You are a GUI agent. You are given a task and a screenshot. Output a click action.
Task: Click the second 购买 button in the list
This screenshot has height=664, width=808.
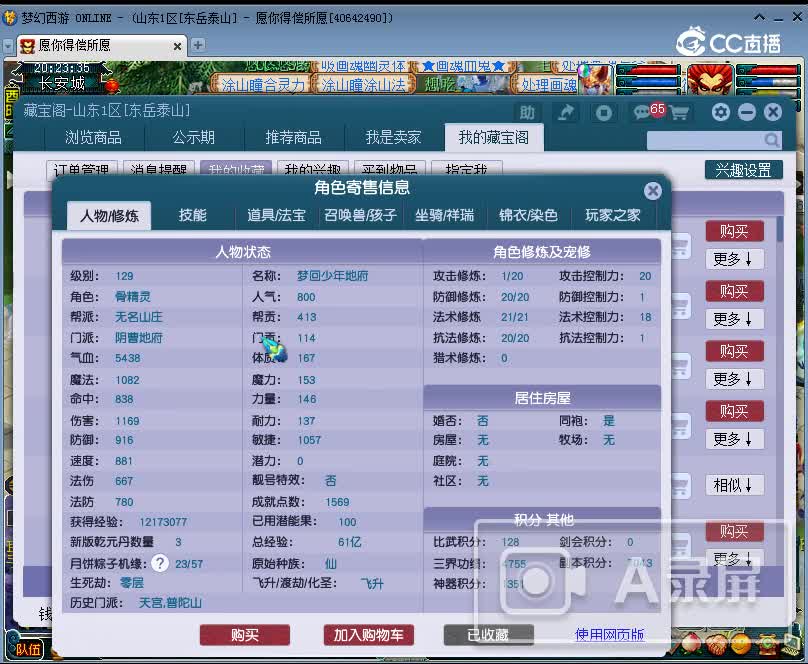[x=734, y=292]
